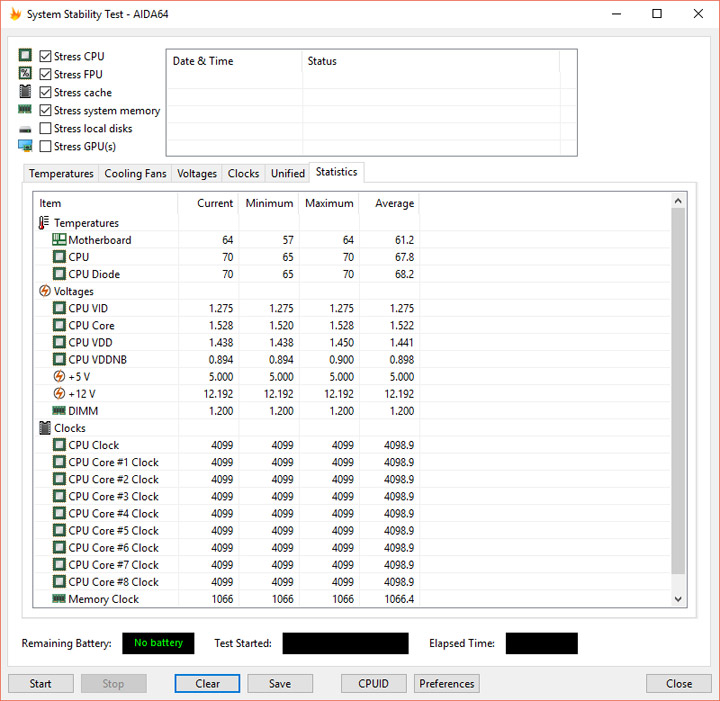
Task: Click the icon next to CPU Core #4 Clock
Action: coord(59,513)
